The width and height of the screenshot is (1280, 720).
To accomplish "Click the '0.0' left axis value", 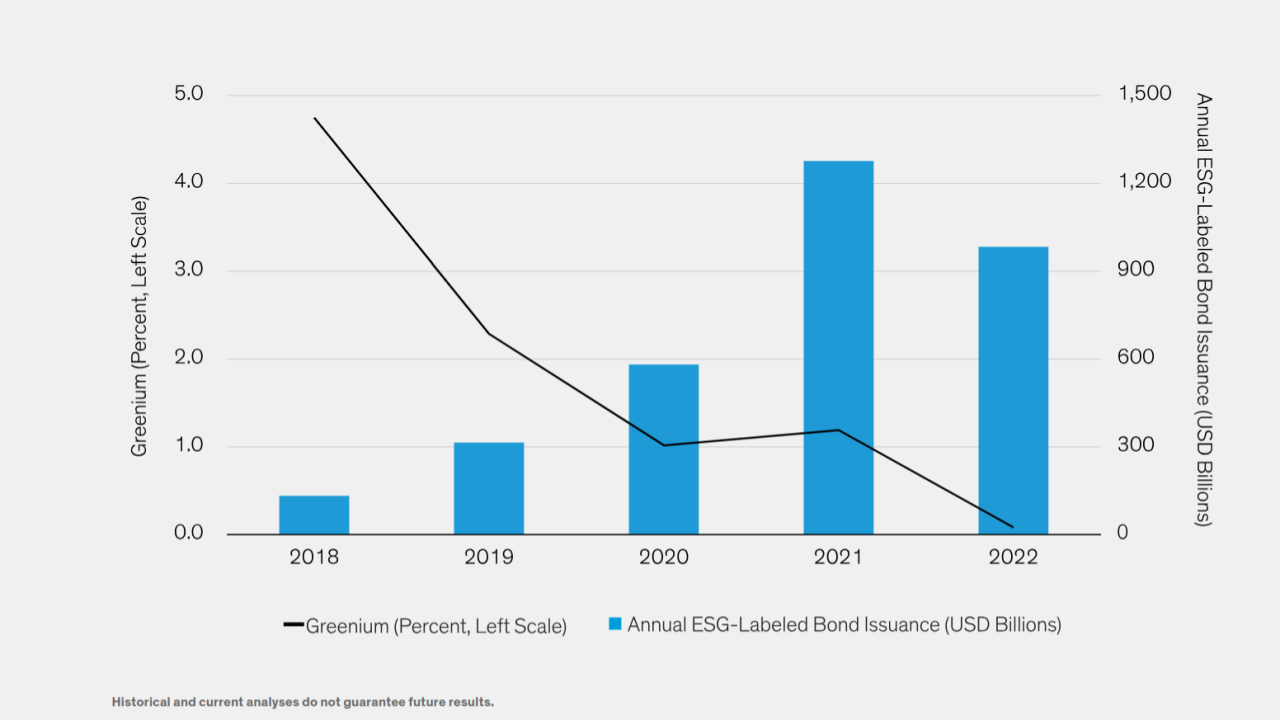I will click(189, 533).
